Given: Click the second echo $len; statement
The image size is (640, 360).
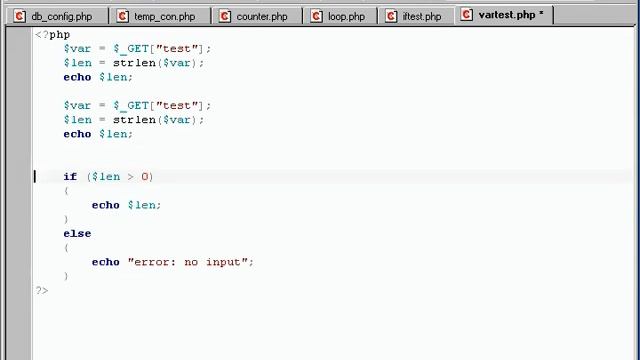Looking at the screenshot, I should click(98, 134).
